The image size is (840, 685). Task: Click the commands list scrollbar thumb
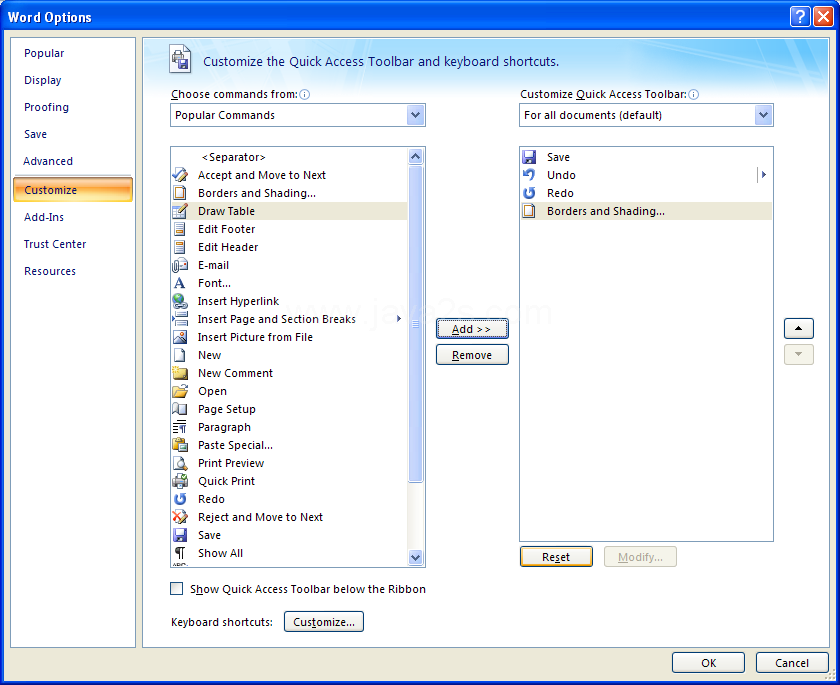415,324
